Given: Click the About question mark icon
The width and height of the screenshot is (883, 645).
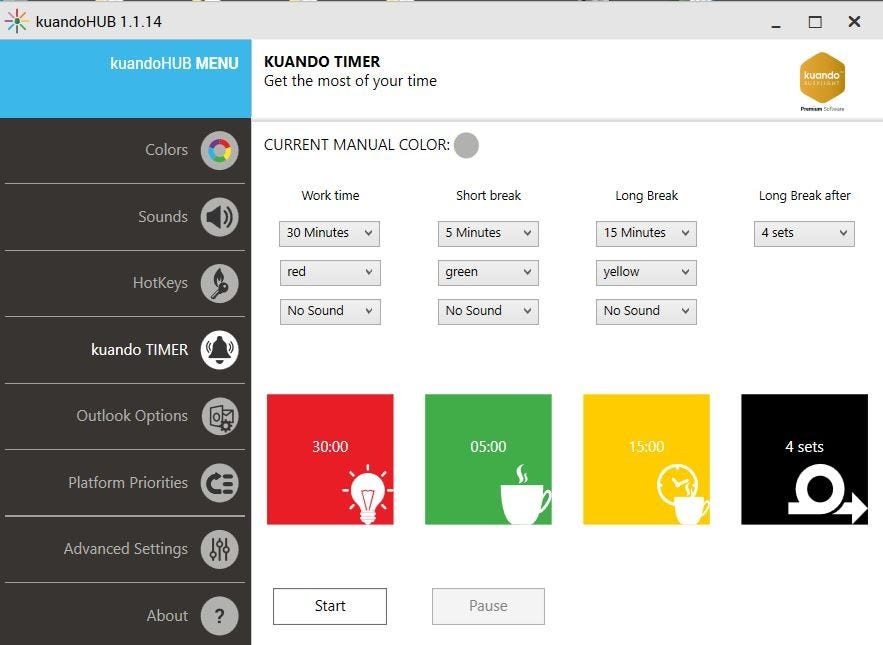Looking at the screenshot, I should [220, 616].
